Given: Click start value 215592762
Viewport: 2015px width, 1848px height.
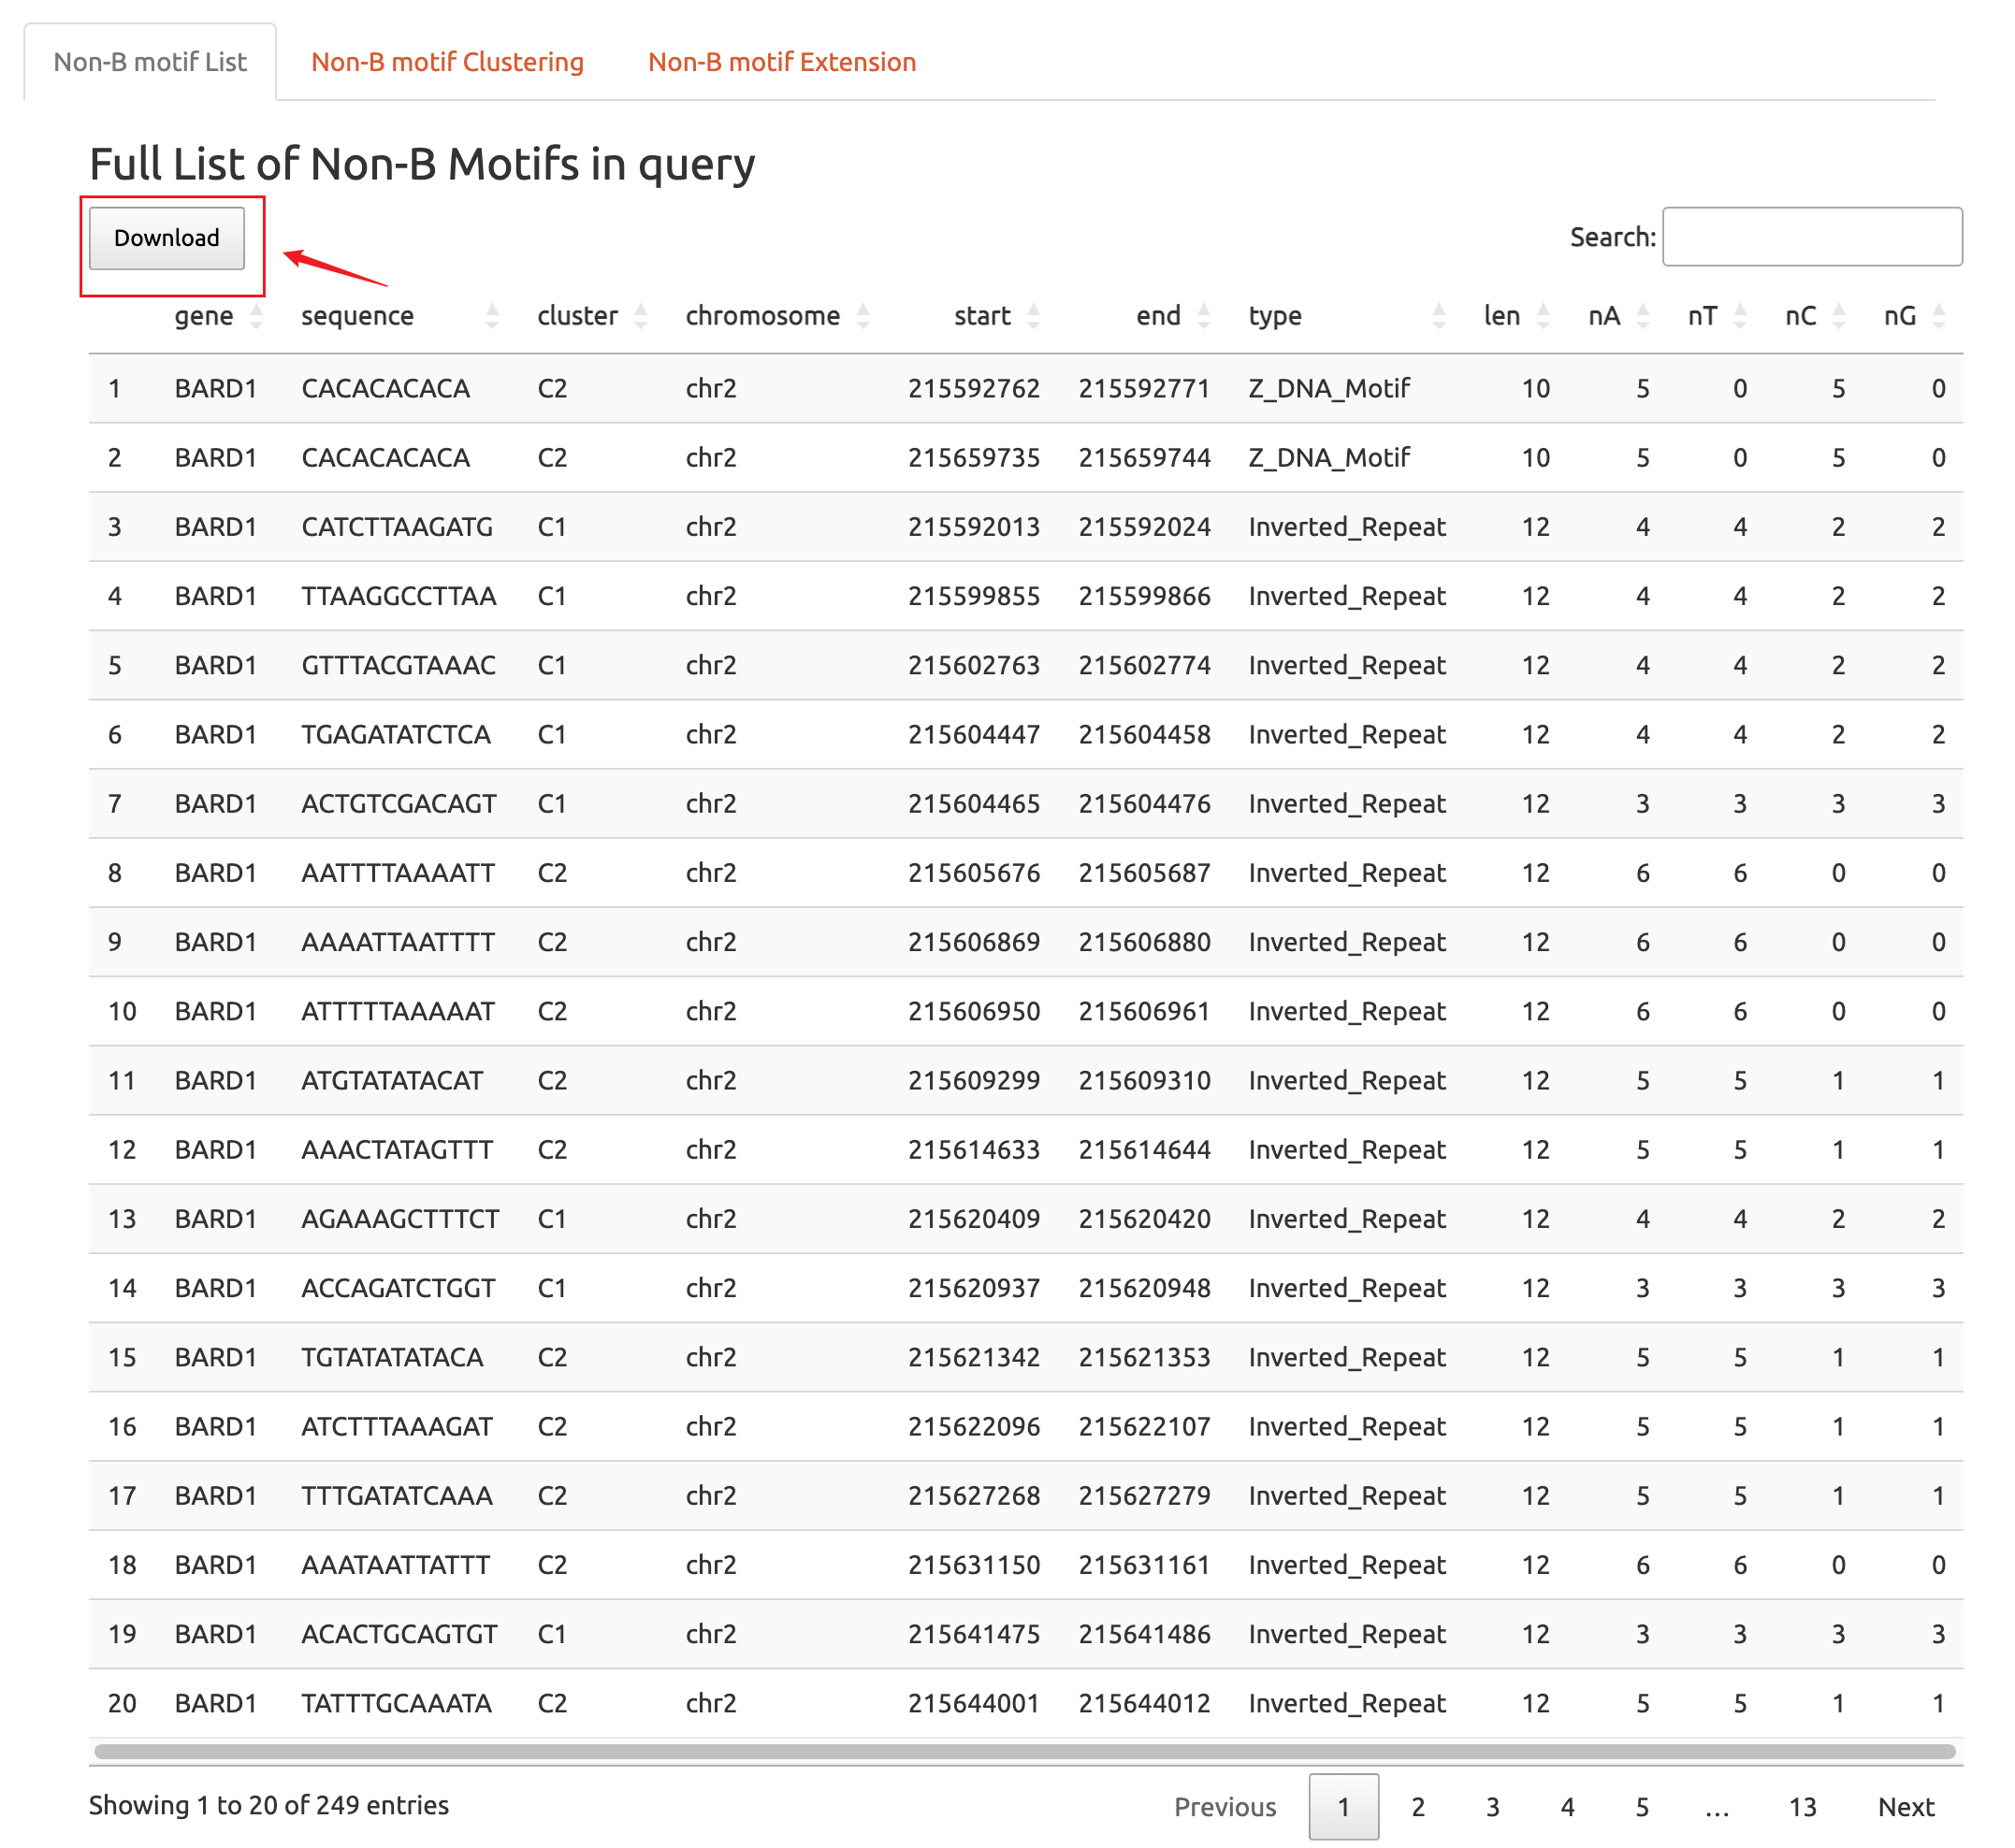Looking at the screenshot, I should point(974,389).
